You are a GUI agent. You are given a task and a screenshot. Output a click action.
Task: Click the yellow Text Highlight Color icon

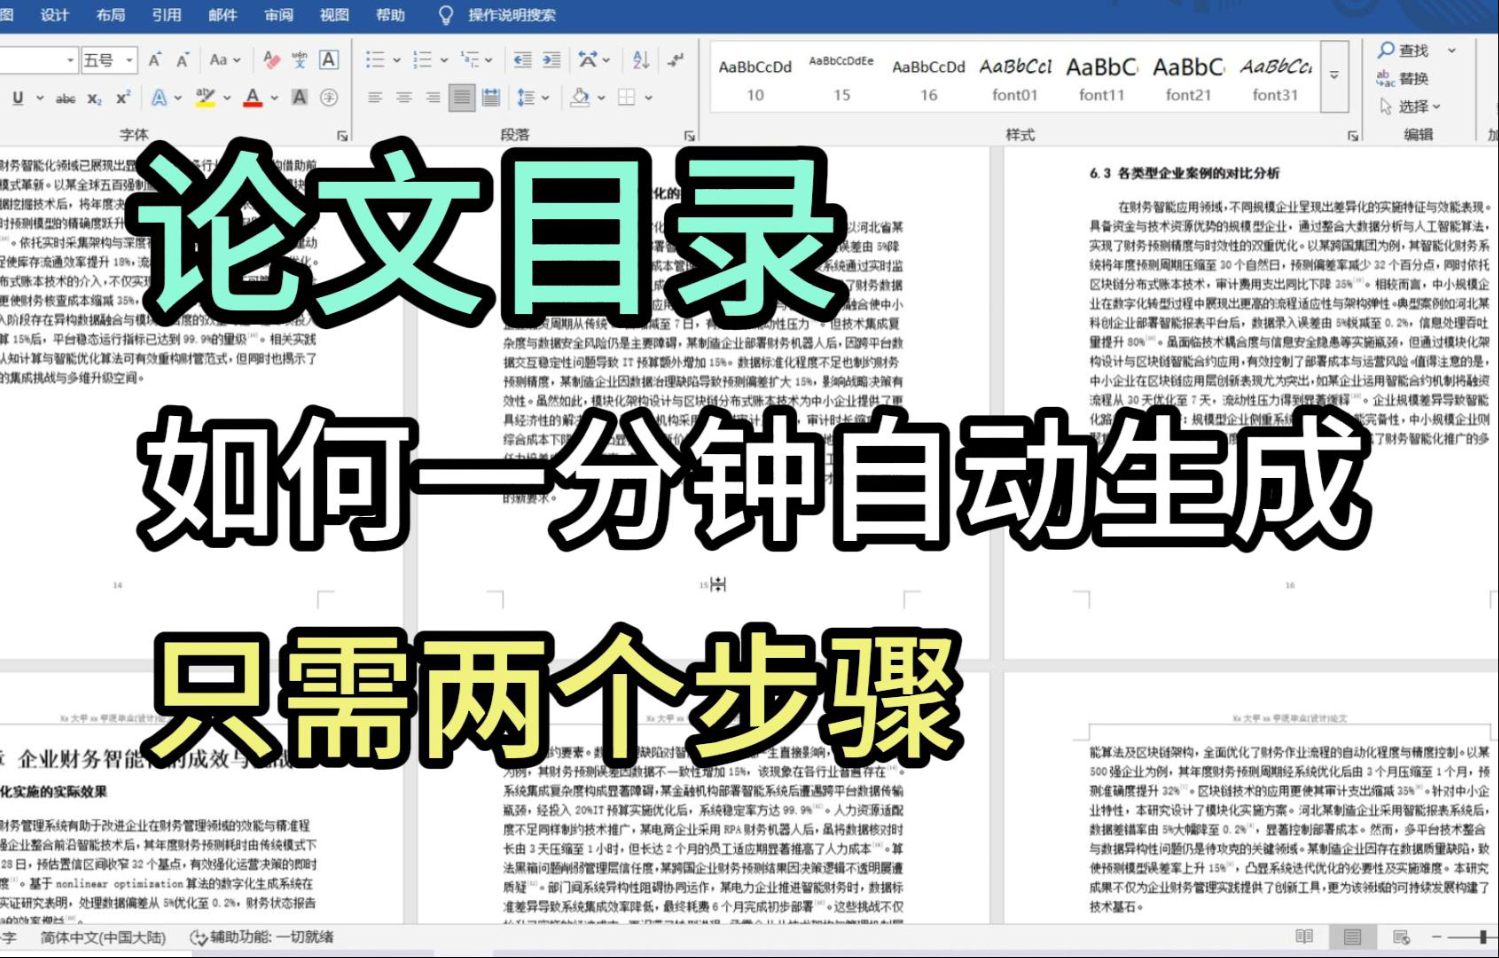tap(205, 98)
